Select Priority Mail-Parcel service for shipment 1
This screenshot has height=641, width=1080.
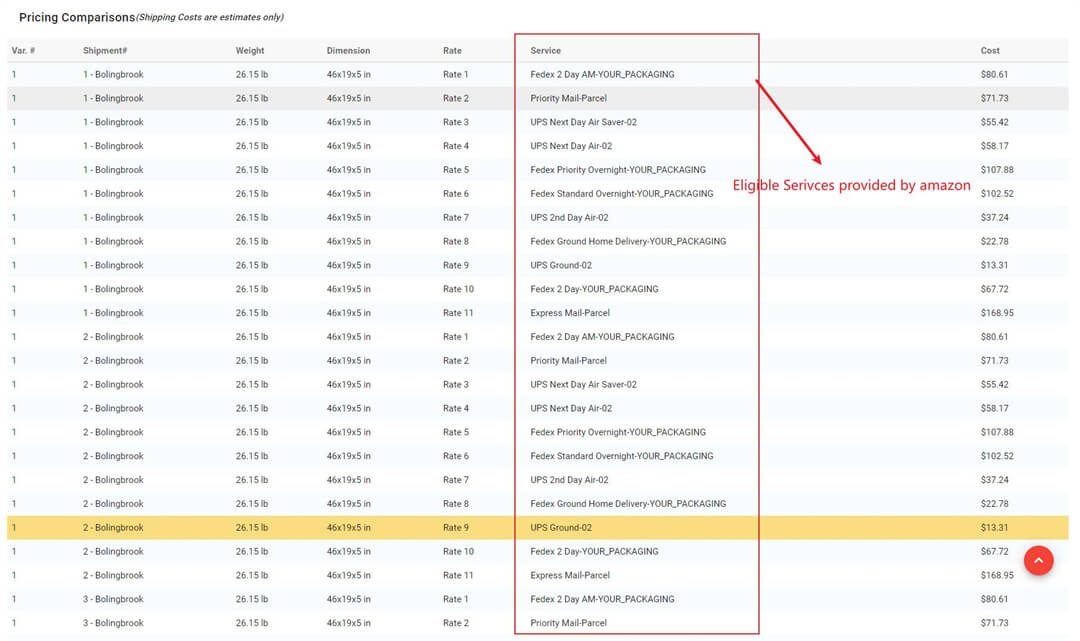tap(569, 98)
